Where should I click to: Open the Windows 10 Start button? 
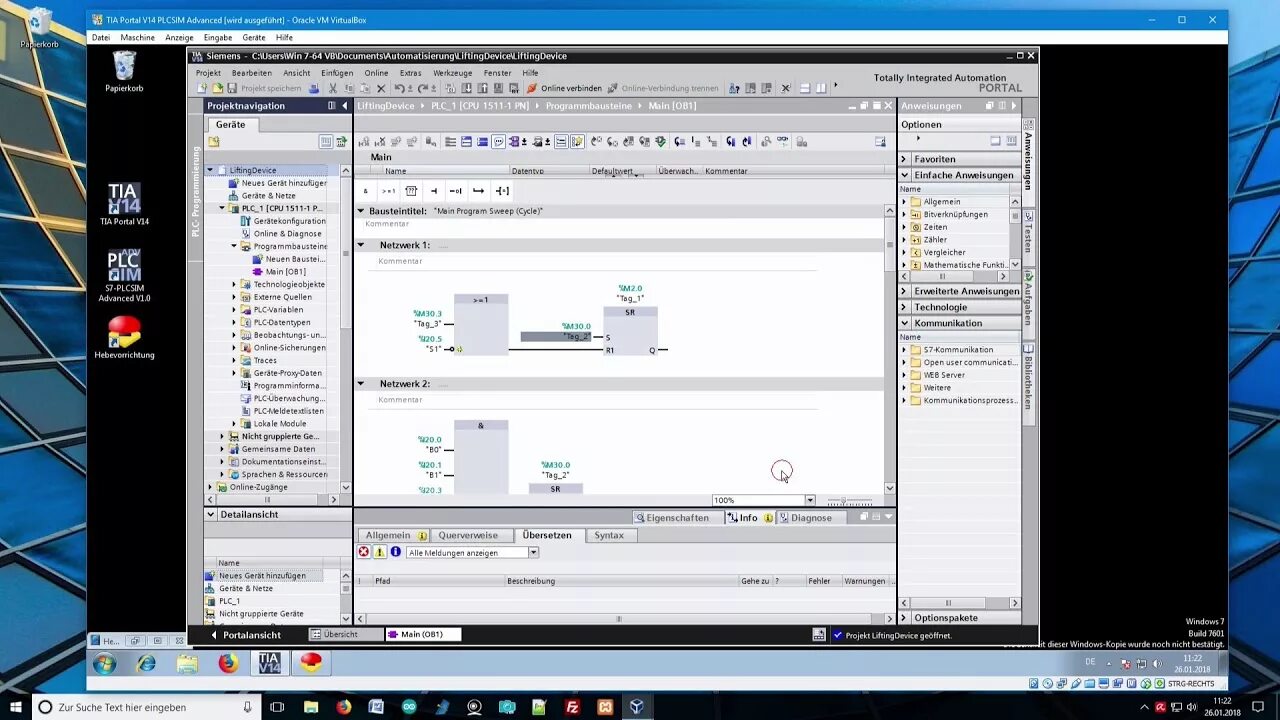15,707
